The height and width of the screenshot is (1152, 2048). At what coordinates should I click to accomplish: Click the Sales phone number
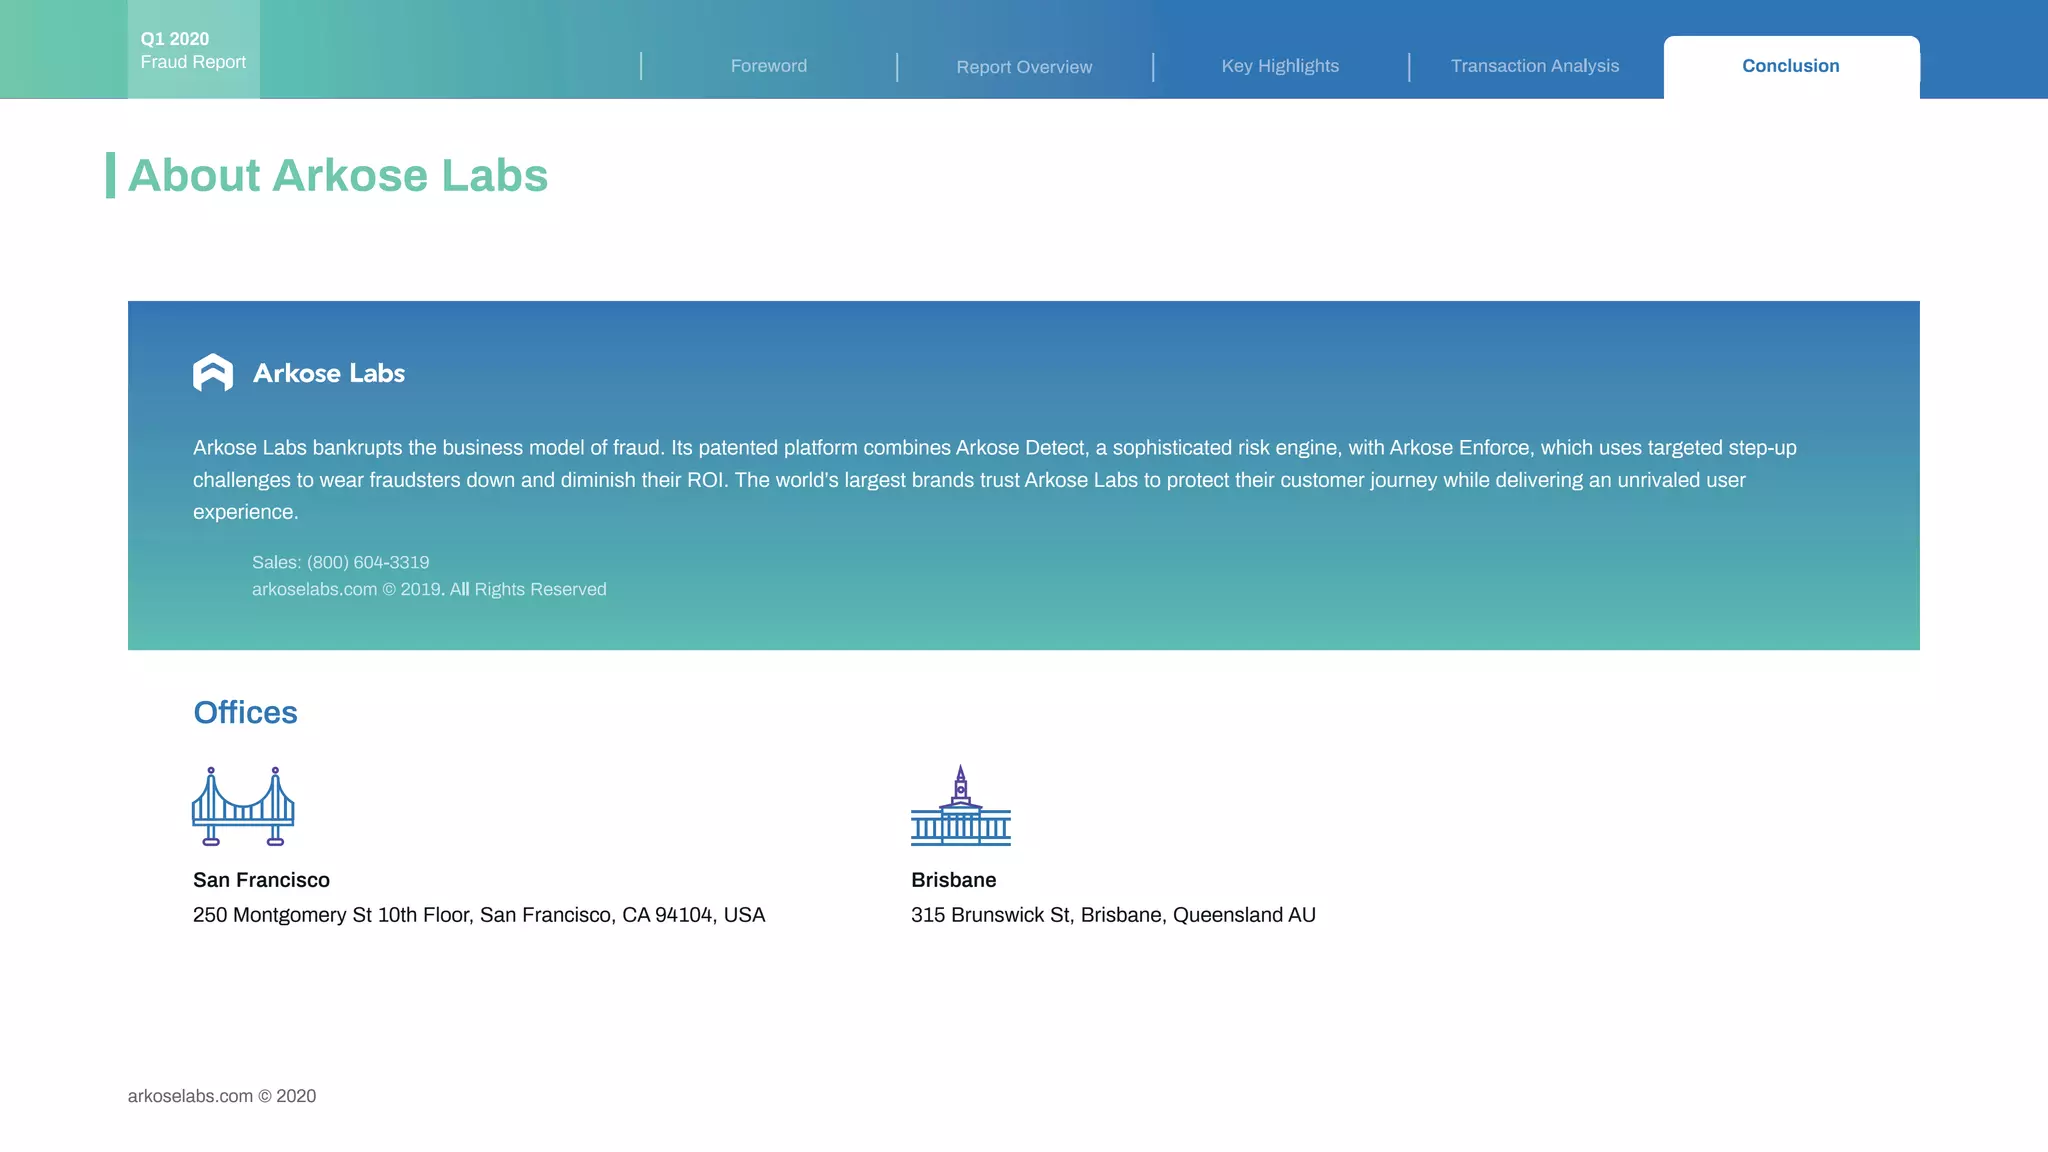pyautogui.click(x=367, y=563)
